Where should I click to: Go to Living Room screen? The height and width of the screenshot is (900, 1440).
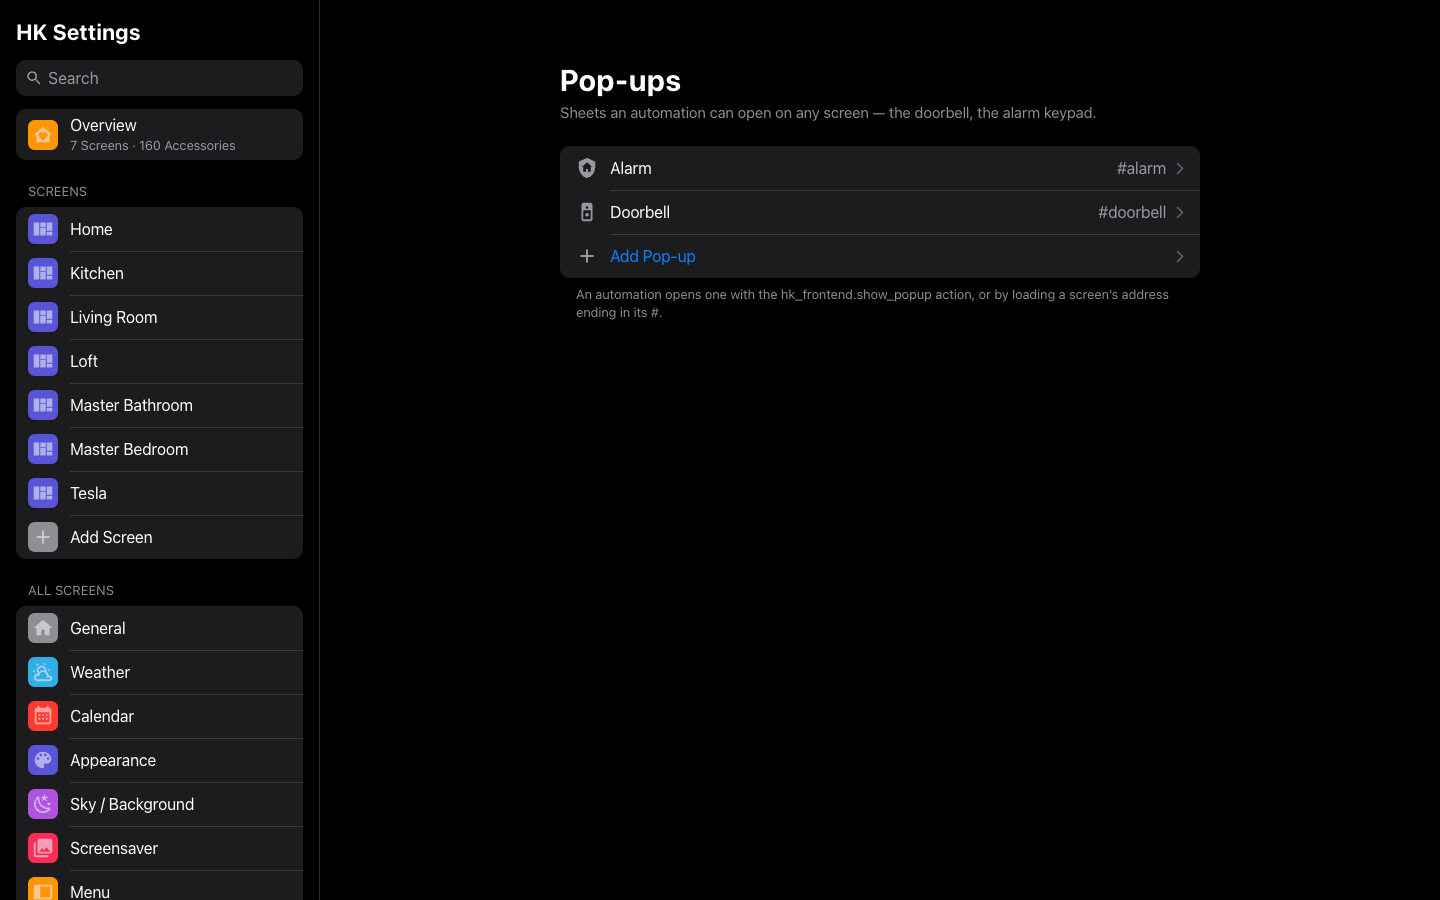pos(159,317)
